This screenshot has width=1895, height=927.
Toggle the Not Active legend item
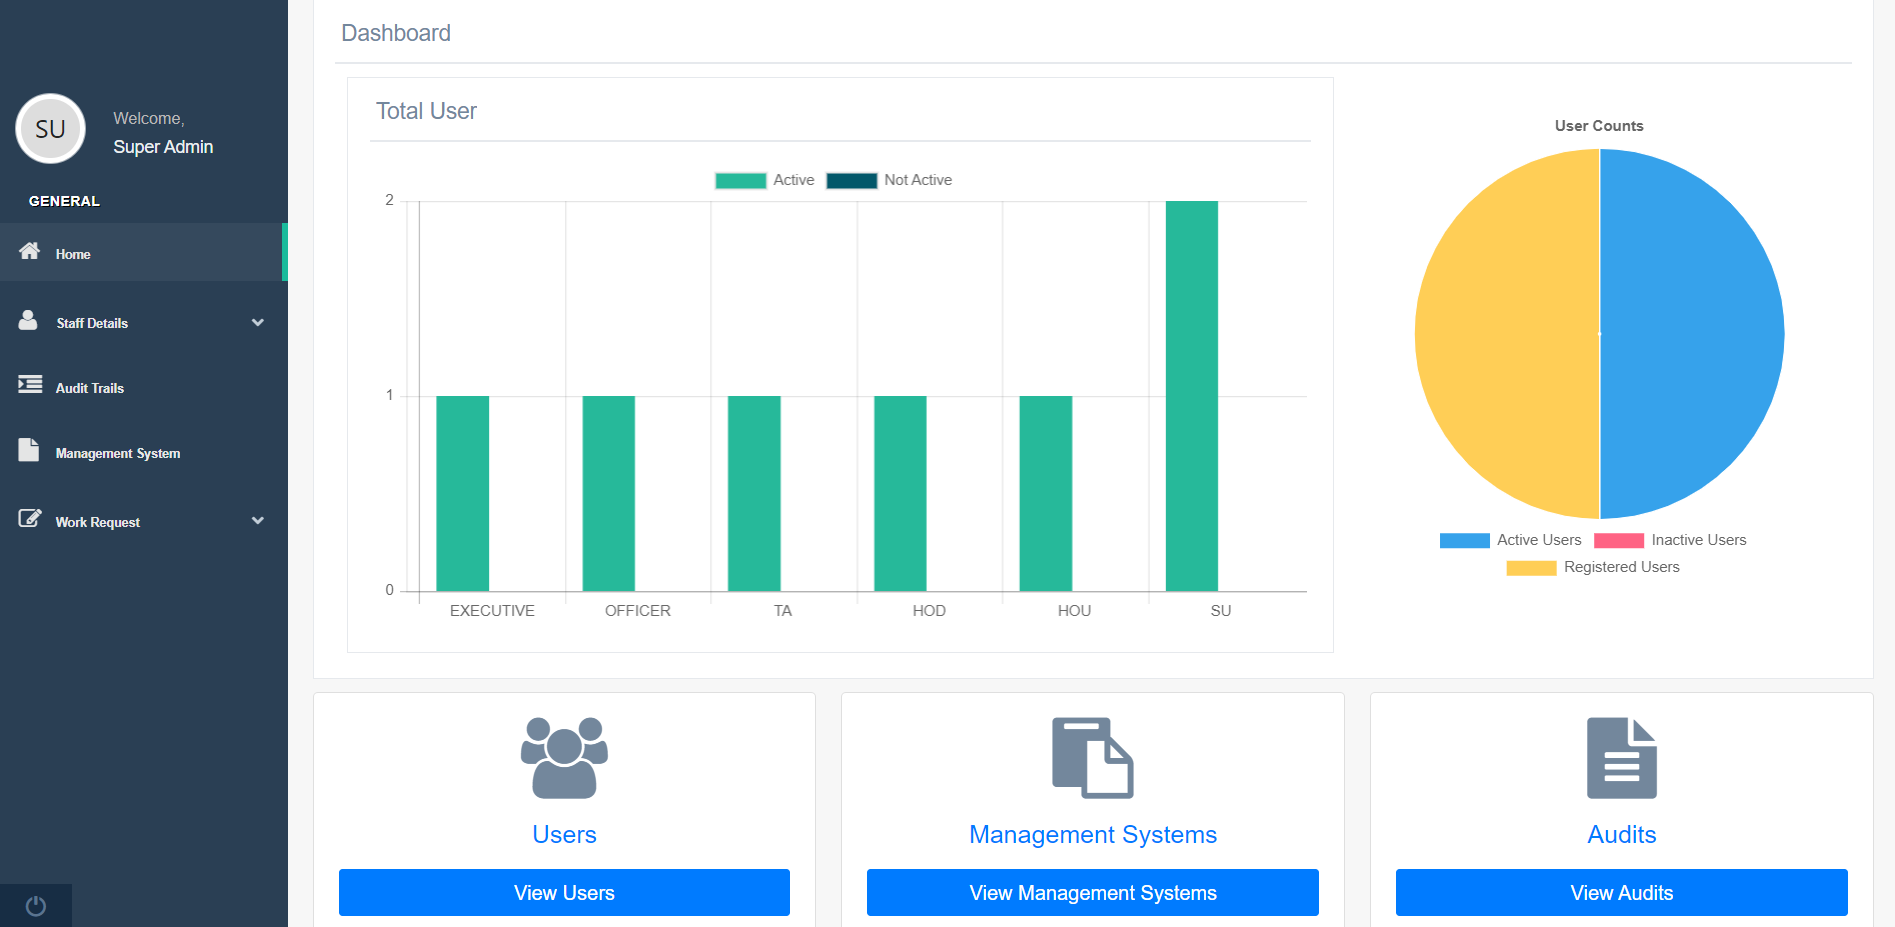pos(889,180)
